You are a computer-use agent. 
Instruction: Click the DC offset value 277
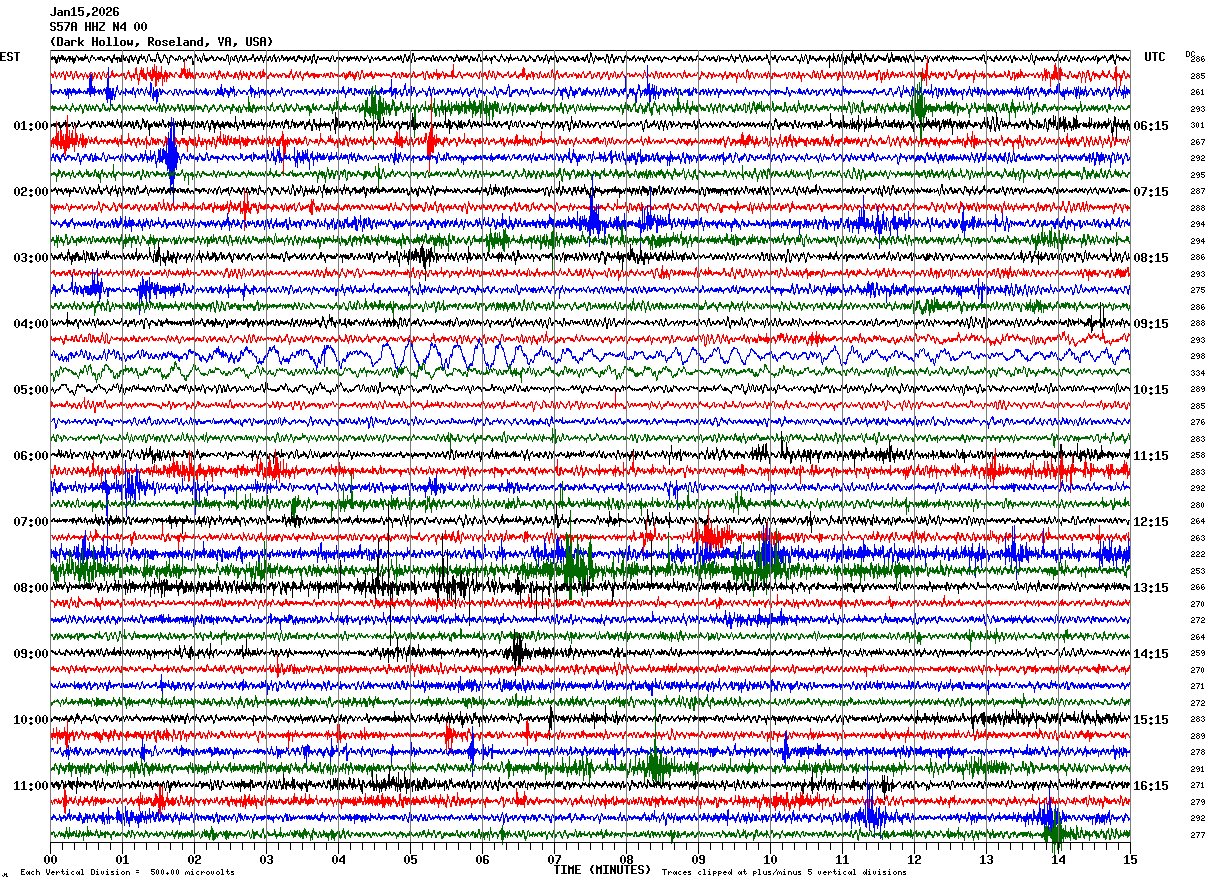click(x=1197, y=835)
